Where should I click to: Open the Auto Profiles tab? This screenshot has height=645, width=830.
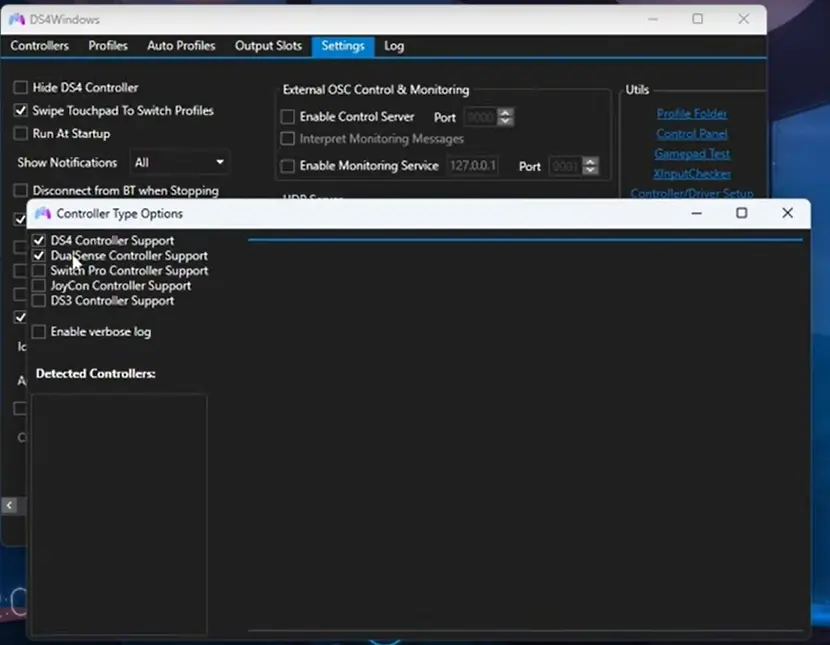181,46
